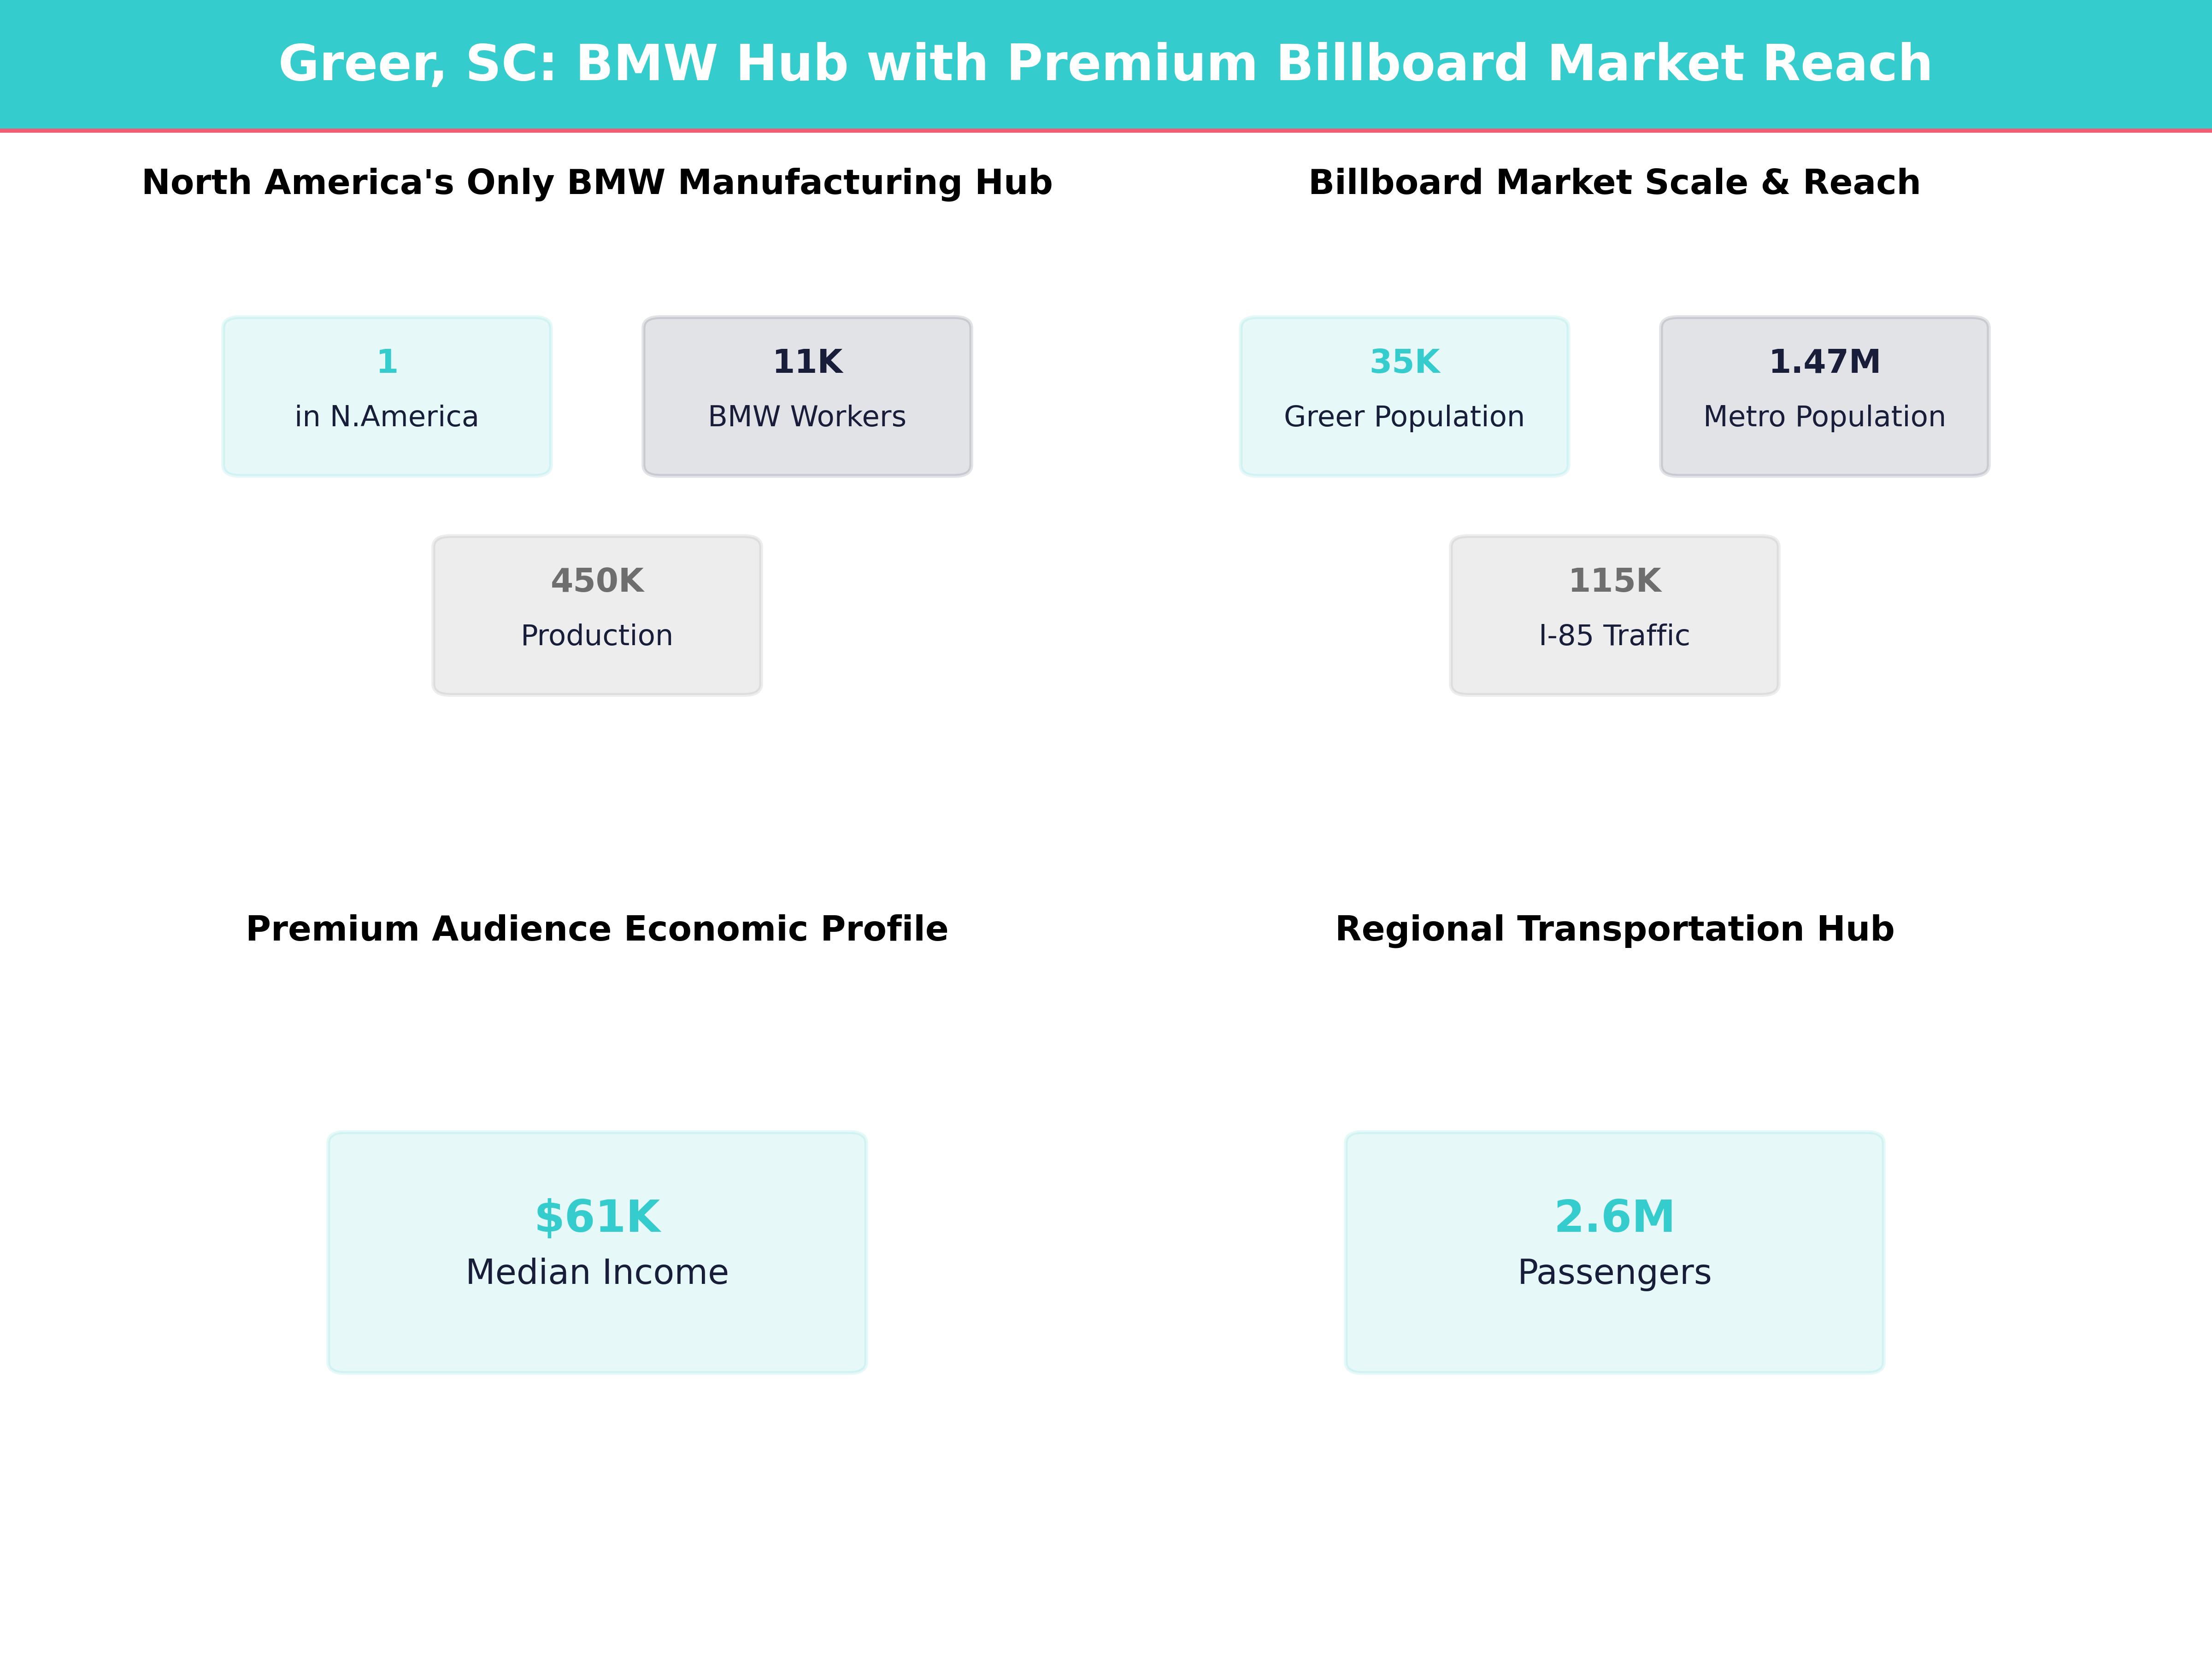The image size is (2212, 1659).
Task: Select the Passengers label
Action: [1614, 1272]
